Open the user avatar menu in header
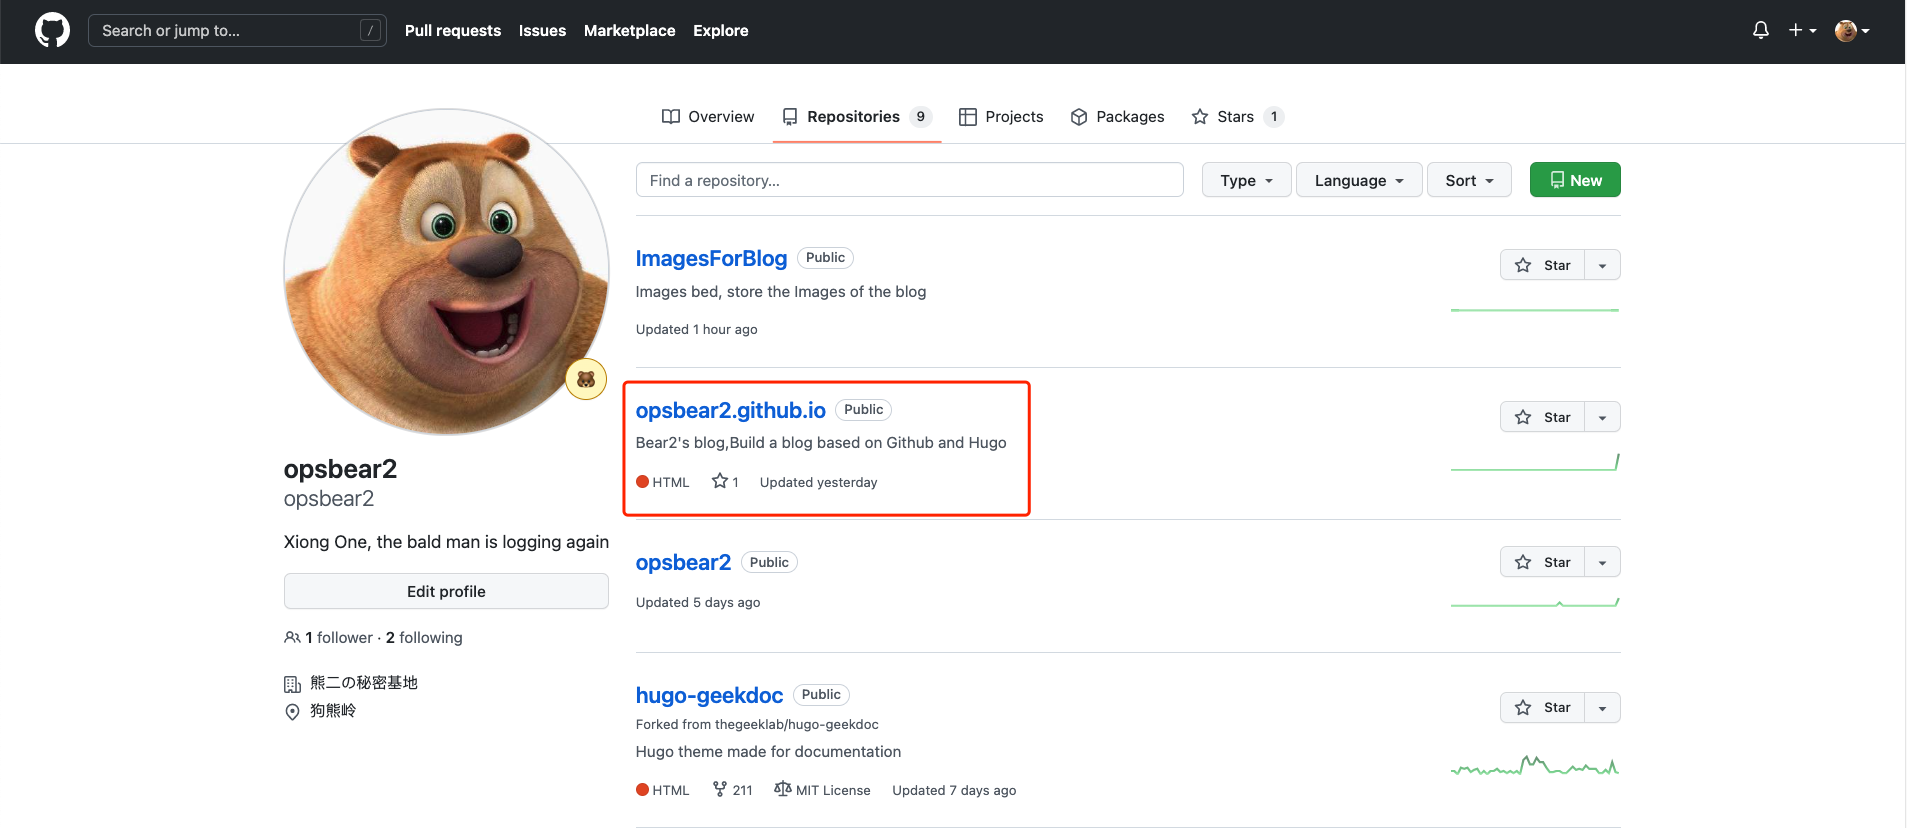This screenshot has height=828, width=1907. (1852, 30)
